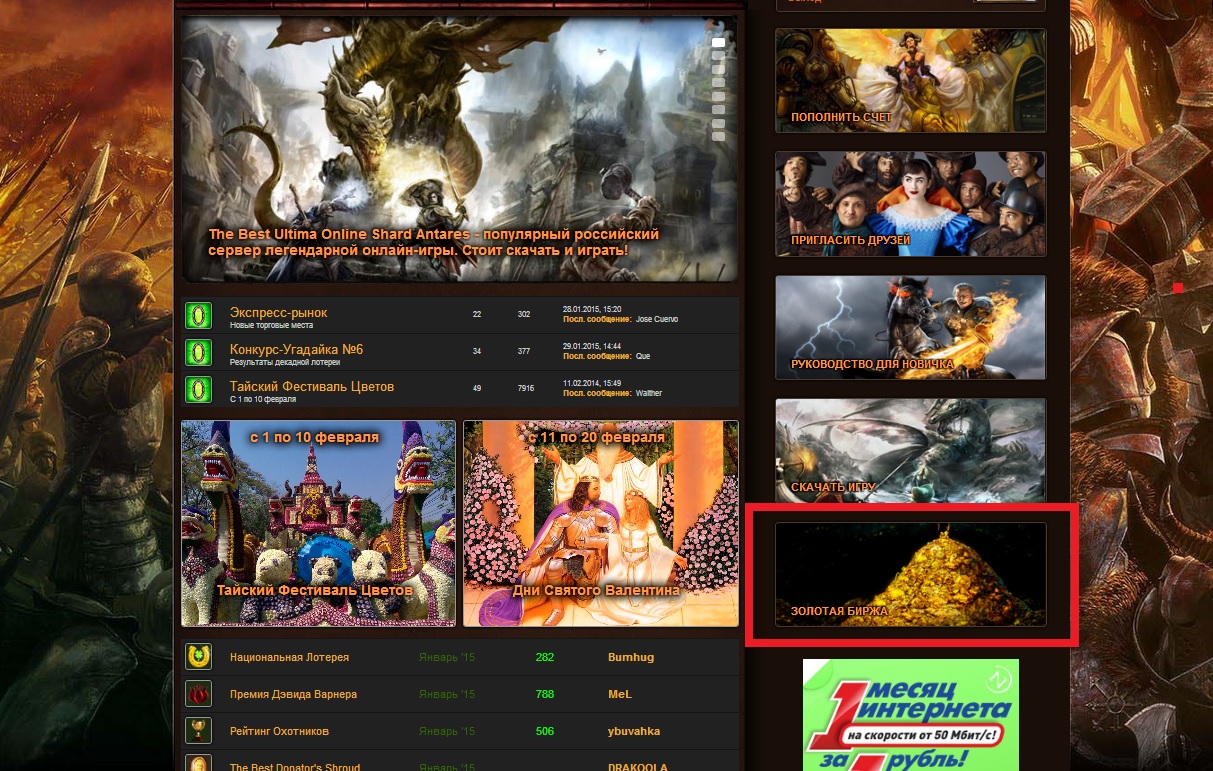Click the dragon hero slider image
Screen dimensions: 1213x771
pyautogui.click(x=459, y=148)
